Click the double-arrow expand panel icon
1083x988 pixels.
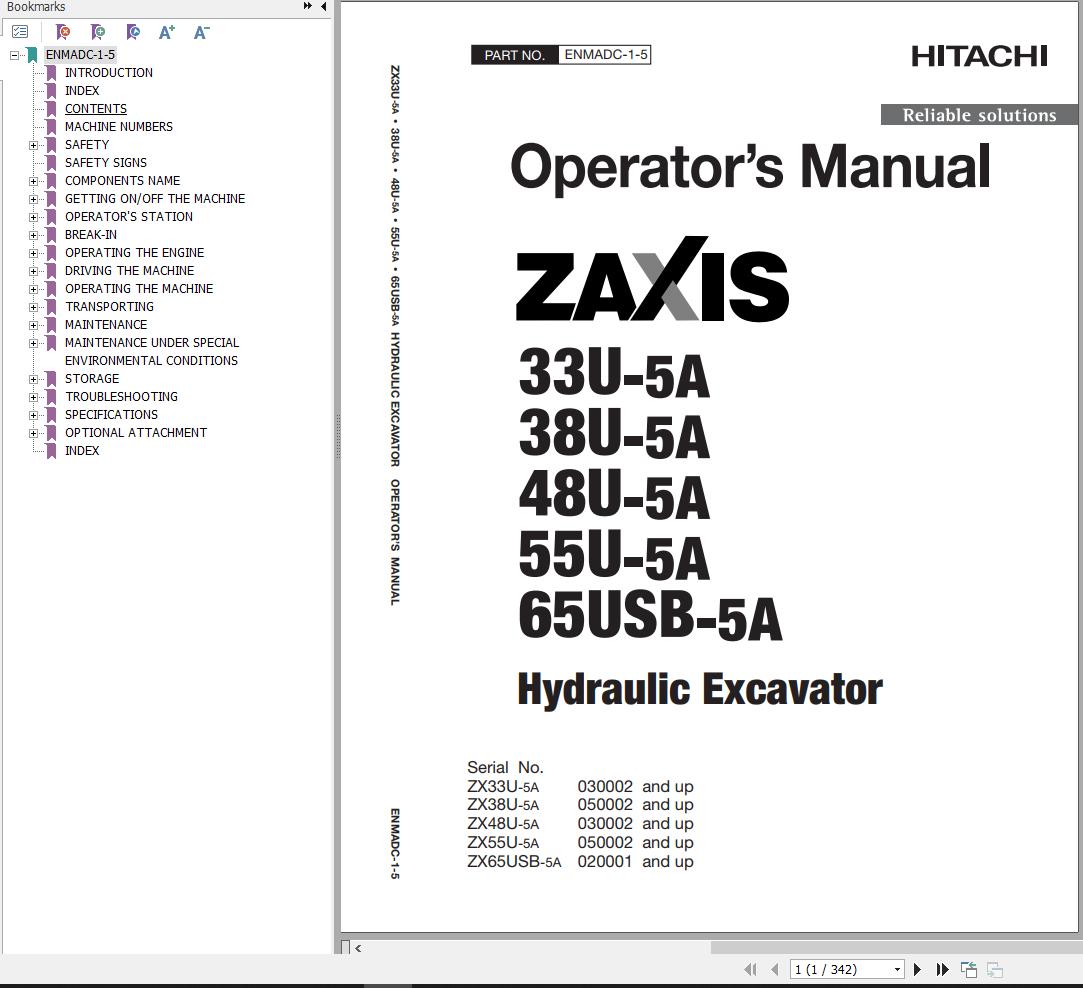(308, 6)
